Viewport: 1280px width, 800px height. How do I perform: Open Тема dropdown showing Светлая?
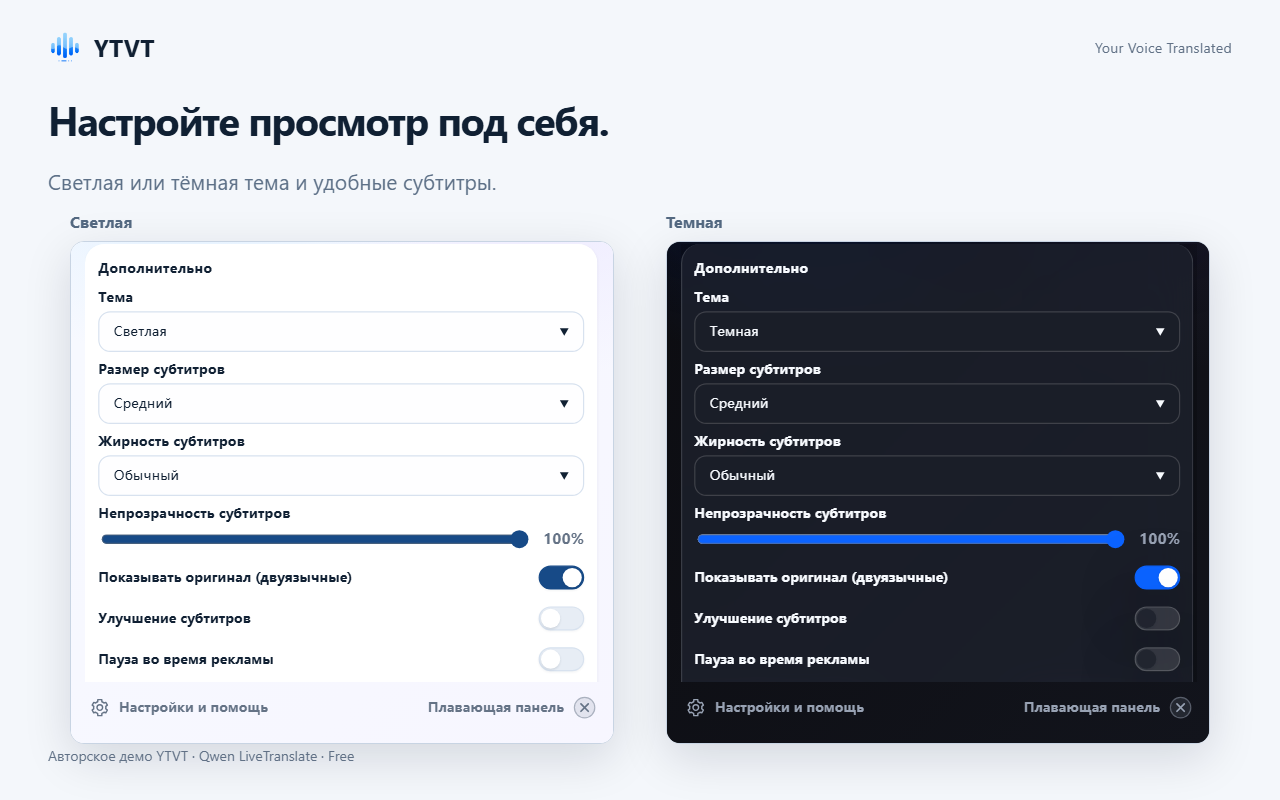pos(341,331)
